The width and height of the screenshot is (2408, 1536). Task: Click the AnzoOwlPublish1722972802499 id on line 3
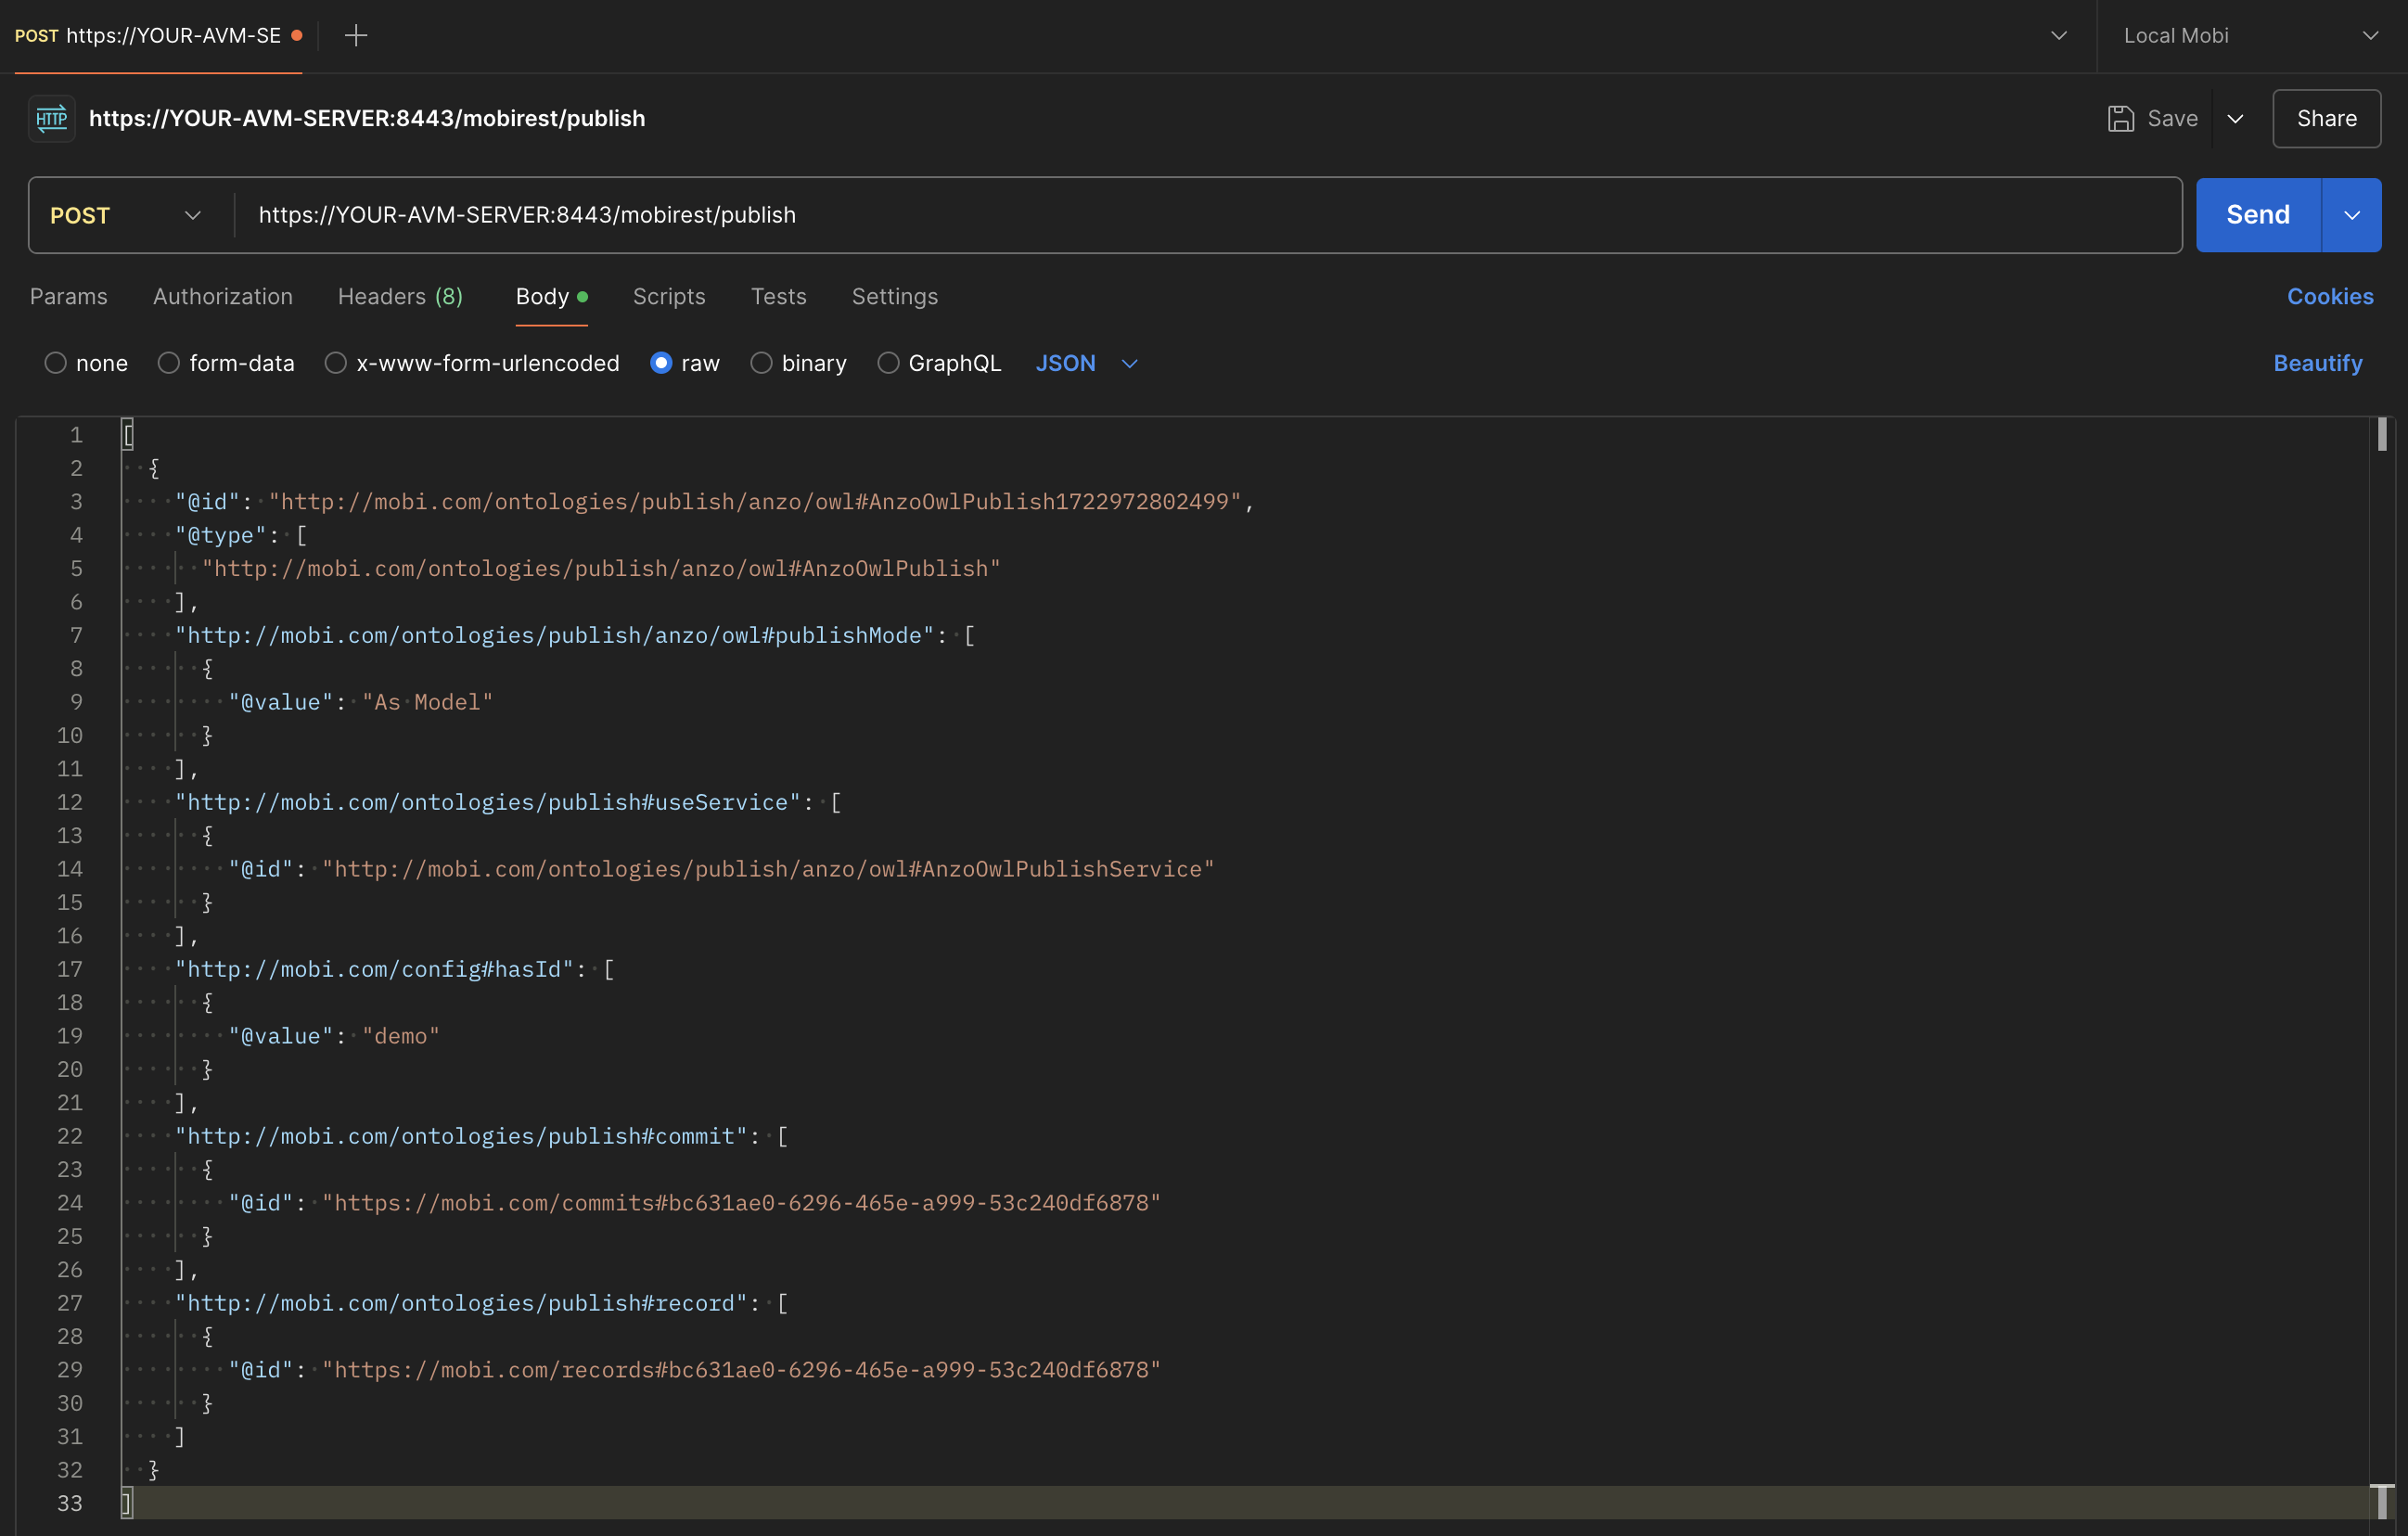click(755, 501)
